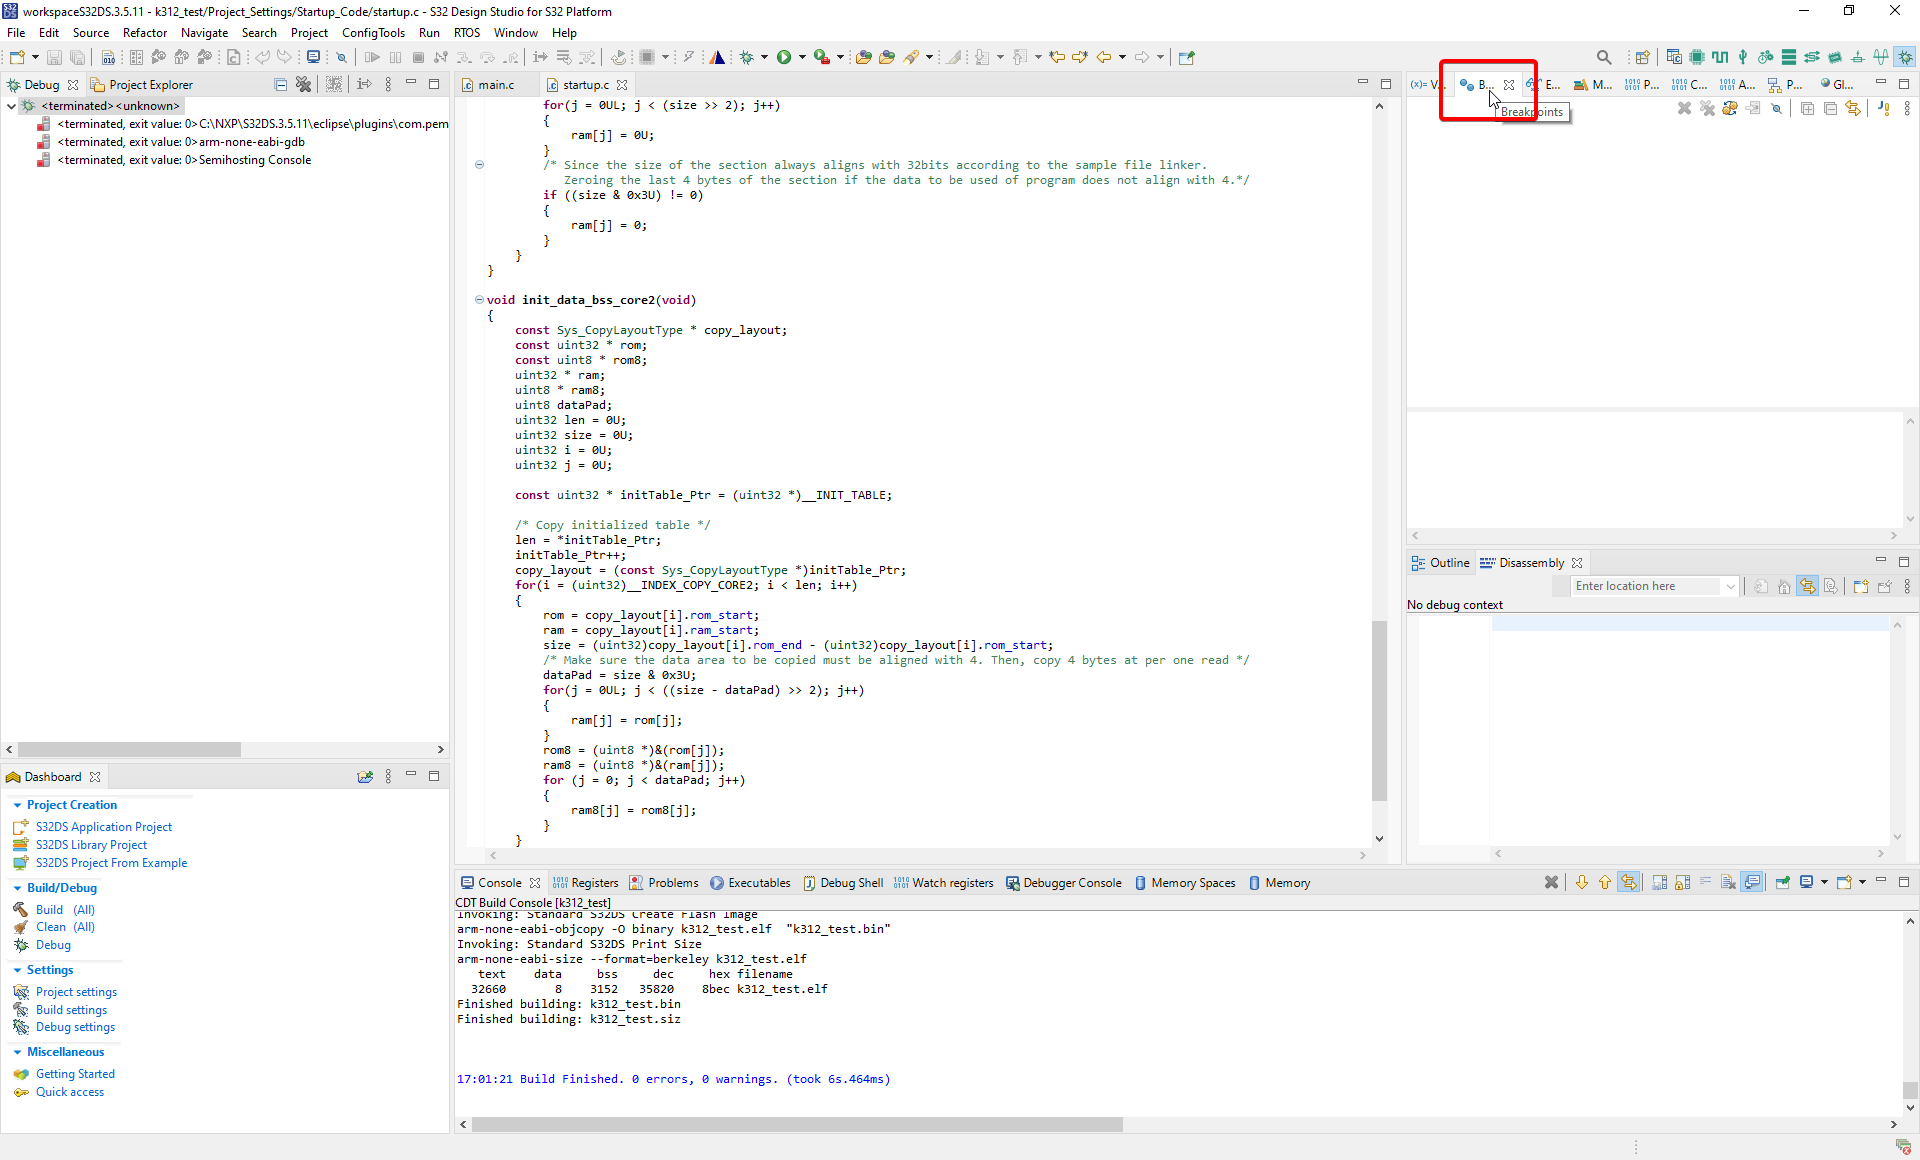The width and height of the screenshot is (1920, 1160).
Task: Open the Refactor menu
Action: 145,32
